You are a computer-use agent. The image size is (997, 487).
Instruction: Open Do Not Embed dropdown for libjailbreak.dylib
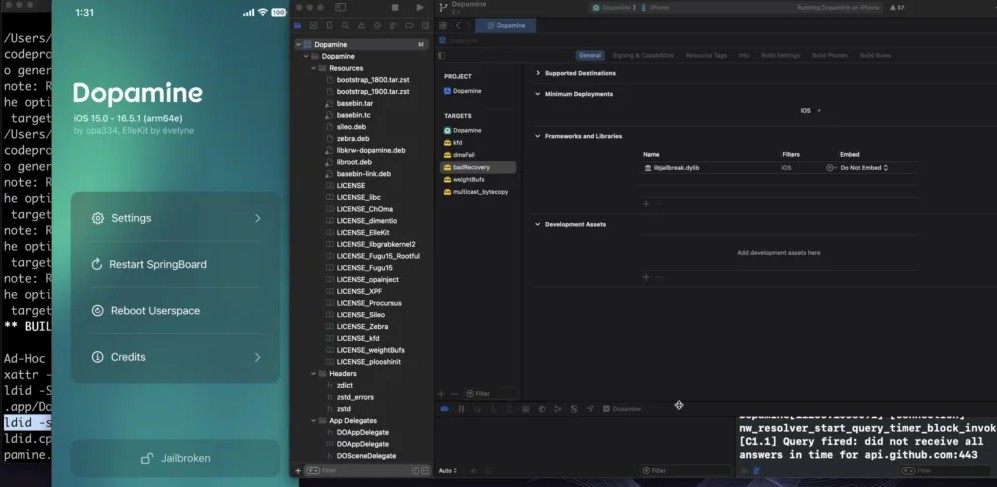[x=864, y=168]
